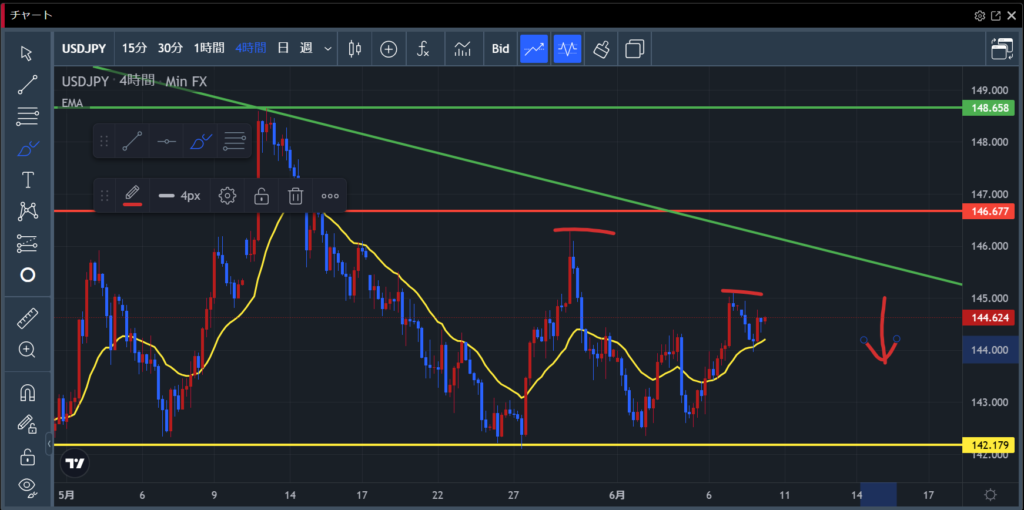This screenshot has width=1024, height=510.
Task: Choose line tool in floating favorites toolbar
Action: 133,140
